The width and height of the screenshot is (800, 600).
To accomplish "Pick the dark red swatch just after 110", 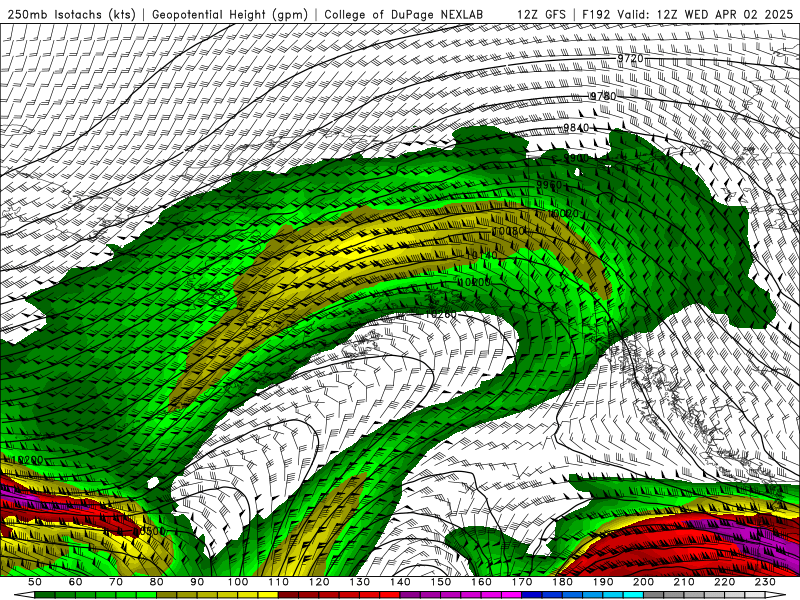I will point(288,595).
